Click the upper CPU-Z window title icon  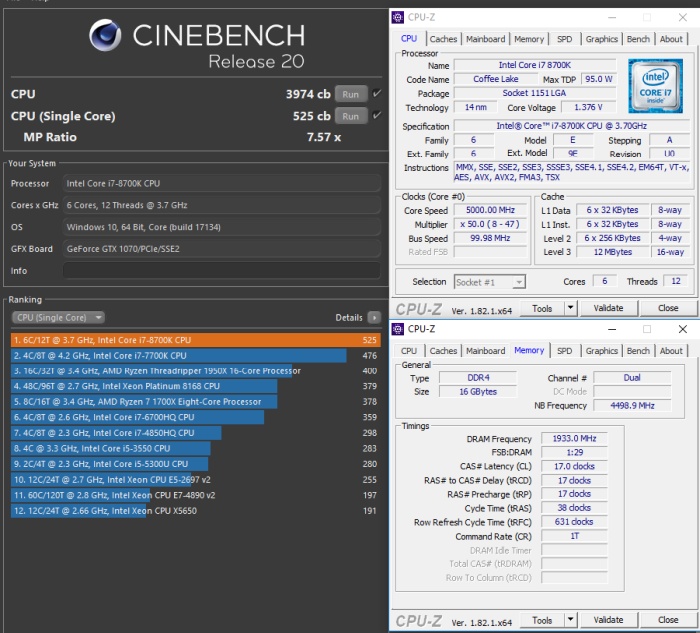[x=397, y=17]
